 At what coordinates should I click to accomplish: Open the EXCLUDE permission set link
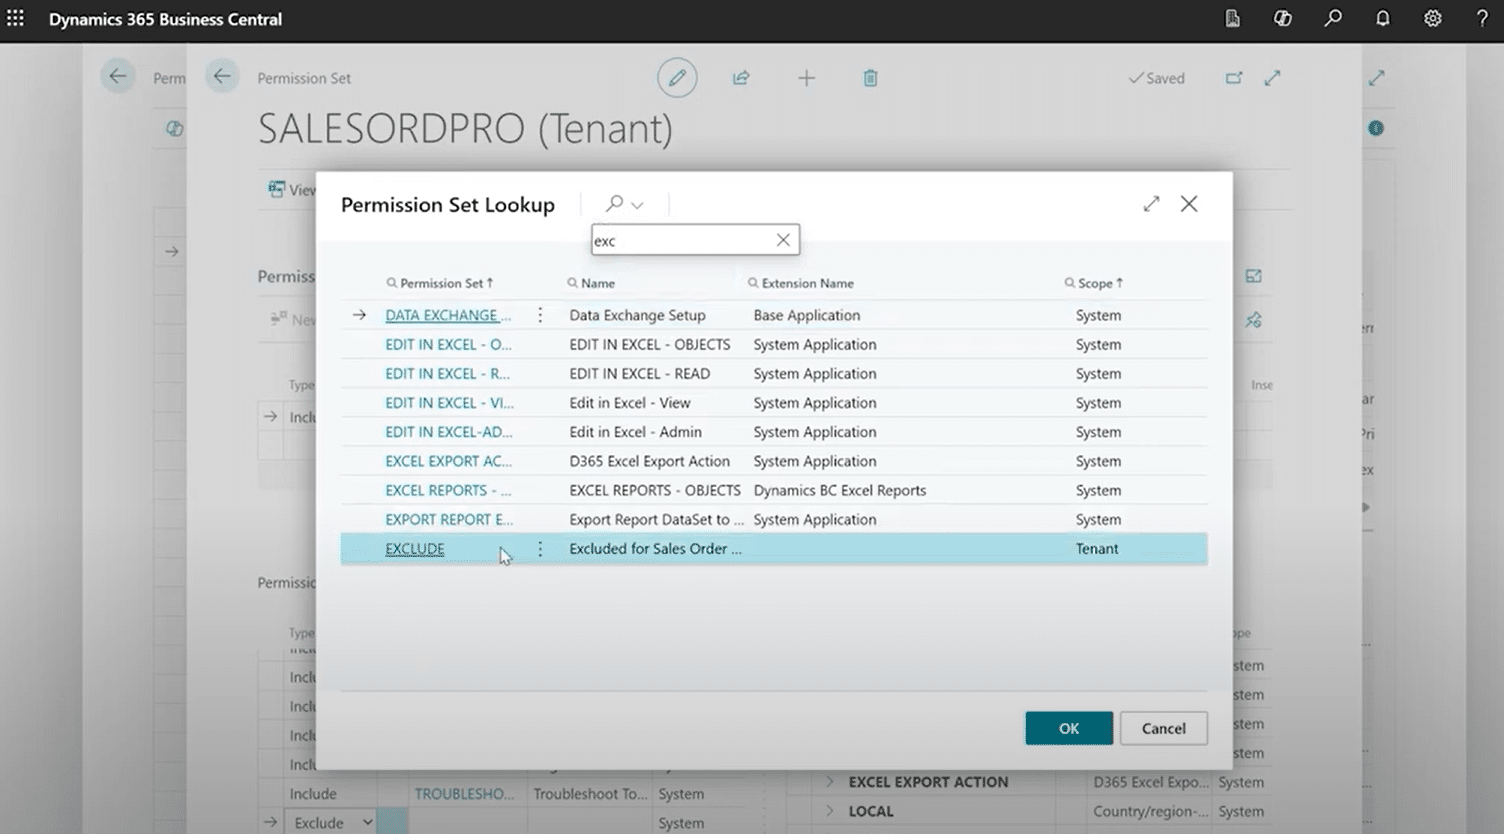[x=415, y=548]
